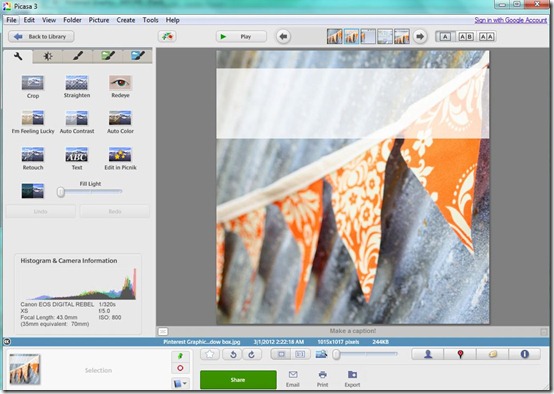Open the File menu
554x394 pixels.
click(11, 20)
